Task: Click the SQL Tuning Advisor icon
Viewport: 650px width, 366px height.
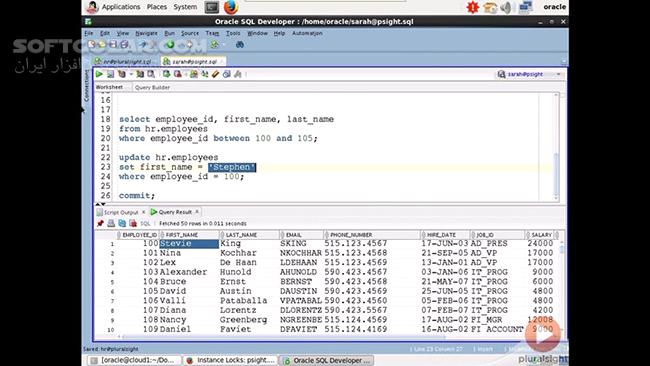Action: pos(151,74)
